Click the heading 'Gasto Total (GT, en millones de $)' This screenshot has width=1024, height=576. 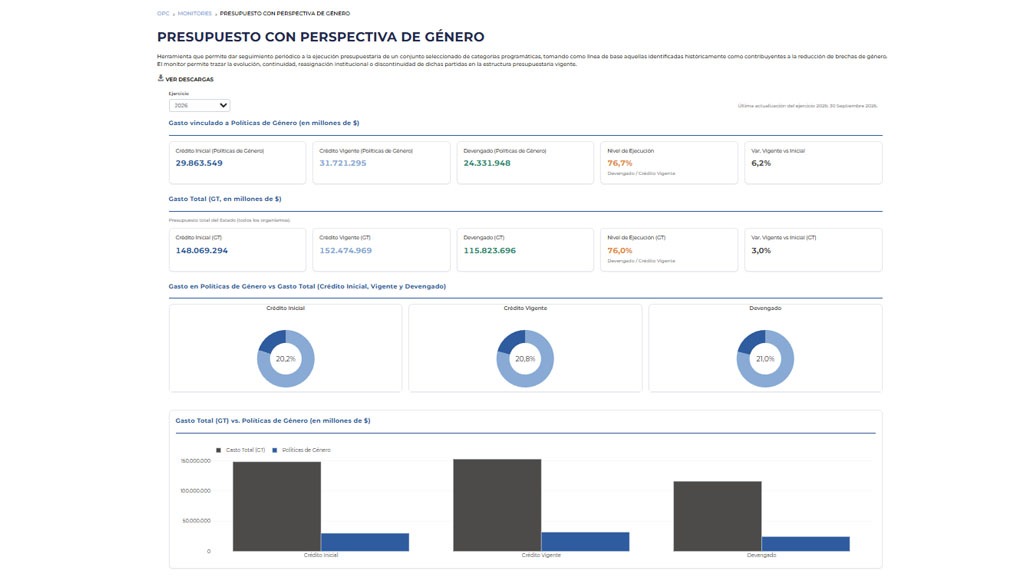coord(225,199)
